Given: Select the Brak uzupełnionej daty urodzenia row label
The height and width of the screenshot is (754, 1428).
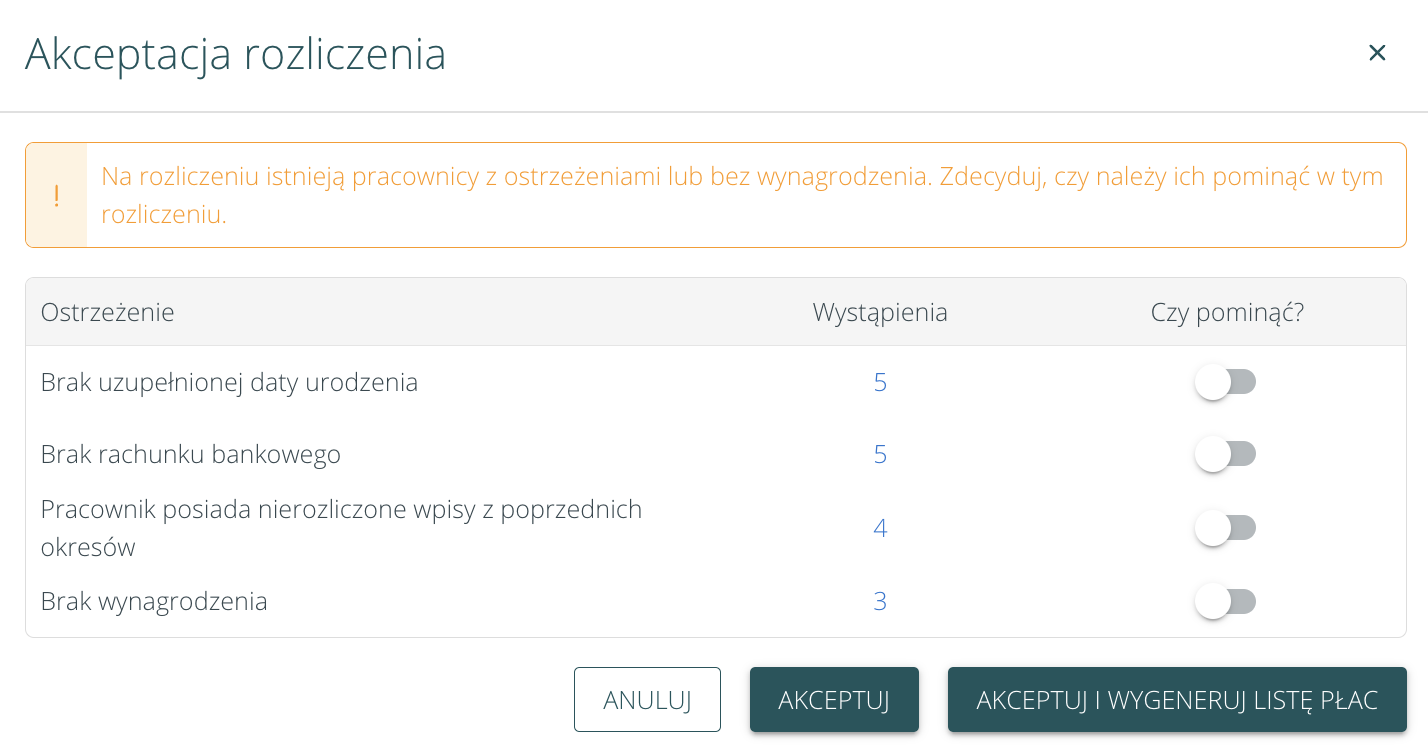Looking at the screenshot, I should click(229, 383).
